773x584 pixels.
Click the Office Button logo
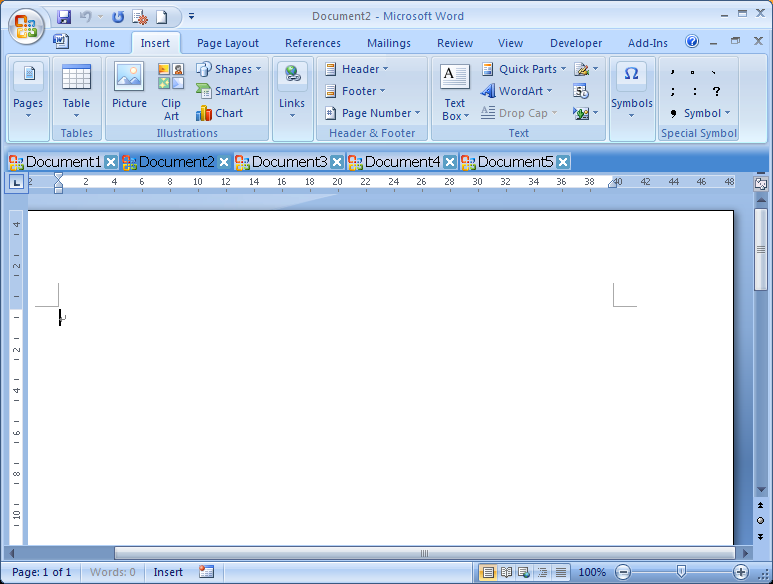[x=27, y=26]
